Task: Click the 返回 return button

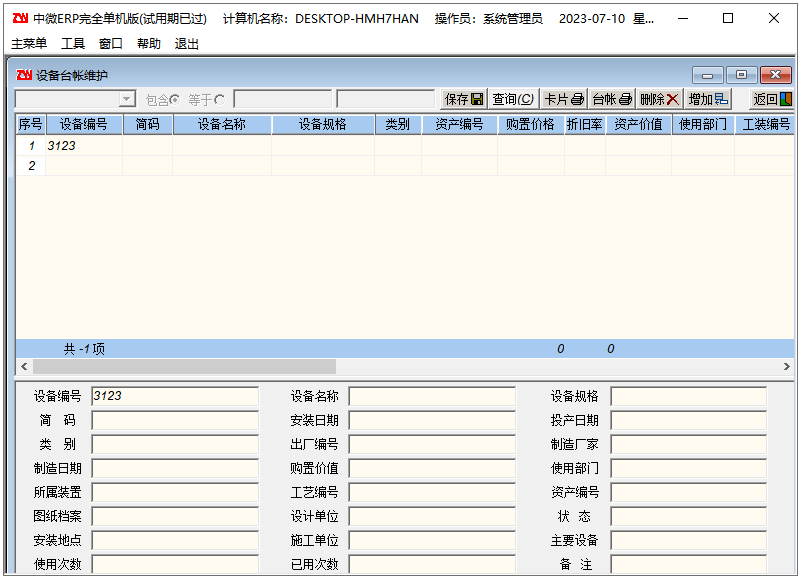Action: pyautogui.click(x=772, y=99)
